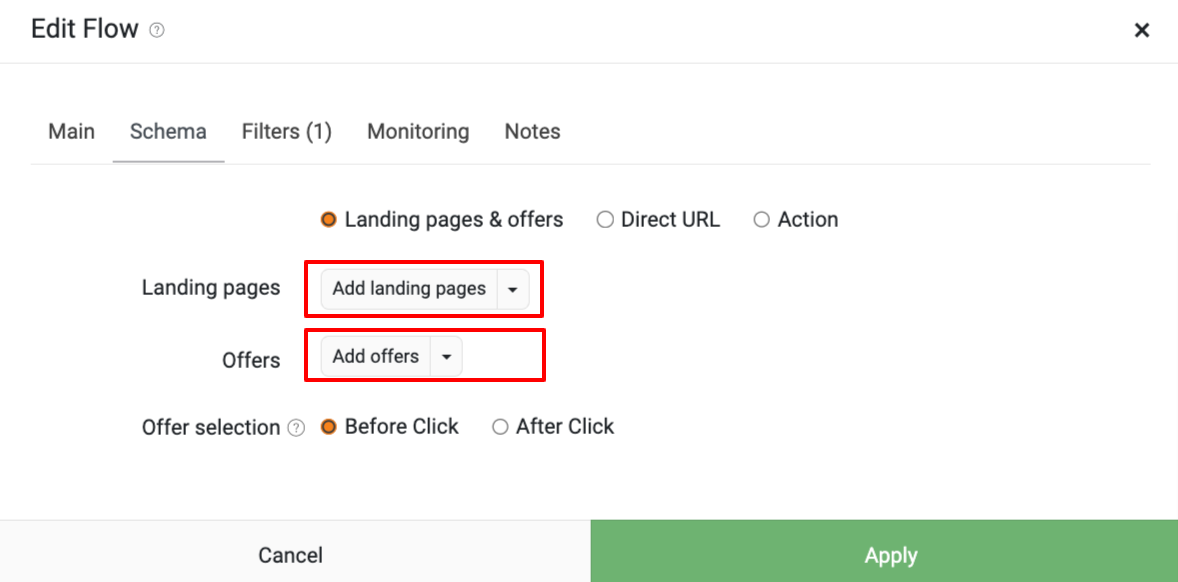Expand the Add landing pages dropdown arrow

click(x=513, y=289)
